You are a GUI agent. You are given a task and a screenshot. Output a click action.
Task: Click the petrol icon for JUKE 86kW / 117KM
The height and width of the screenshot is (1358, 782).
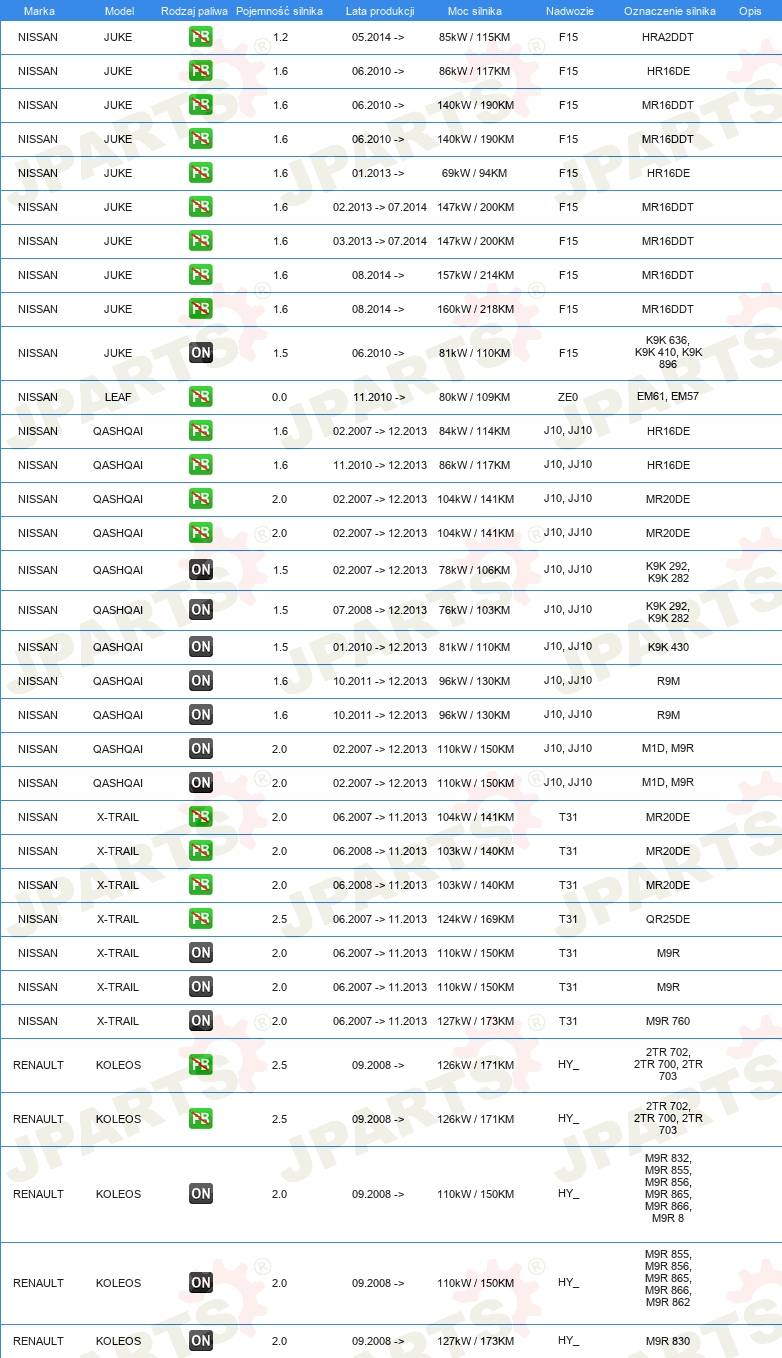coord(201,71)
